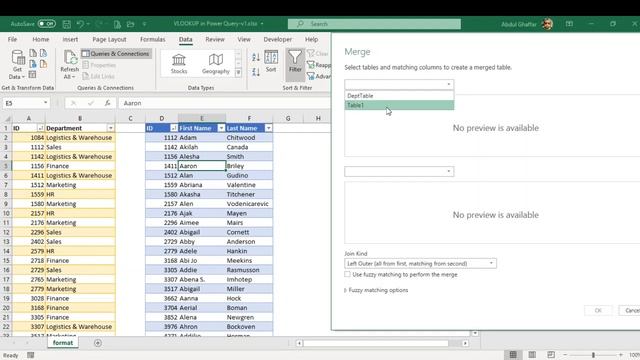Toggle the AutoSave switch
This screenshot has height=360, width=640.
point(47,24)
